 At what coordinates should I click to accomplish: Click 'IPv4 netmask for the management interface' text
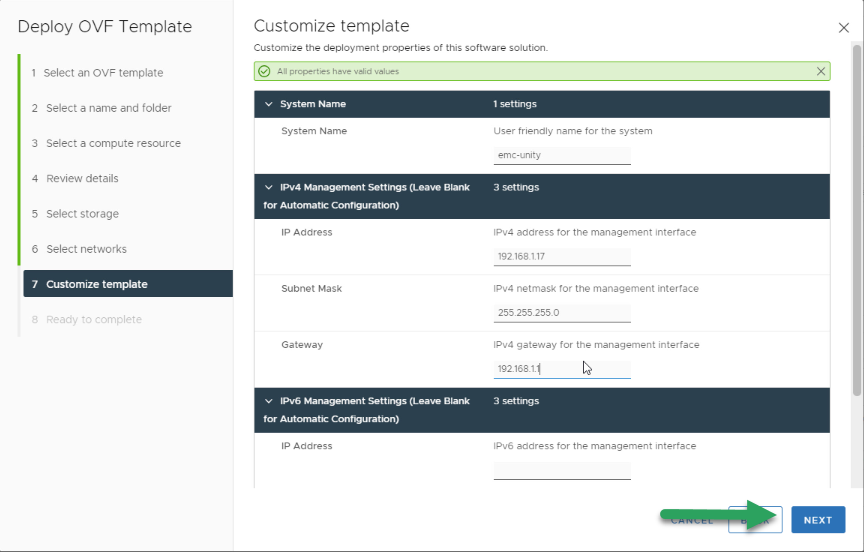point(596,289)
